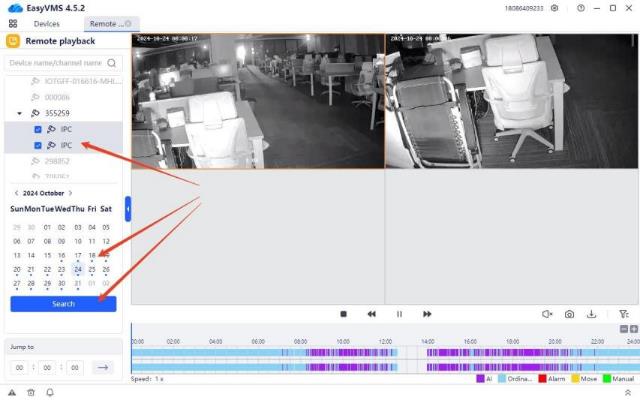Image resolution: width=640 pixels, height=400 pixels.
Task: Click the rewind playback icon
Action: point(371,314)
